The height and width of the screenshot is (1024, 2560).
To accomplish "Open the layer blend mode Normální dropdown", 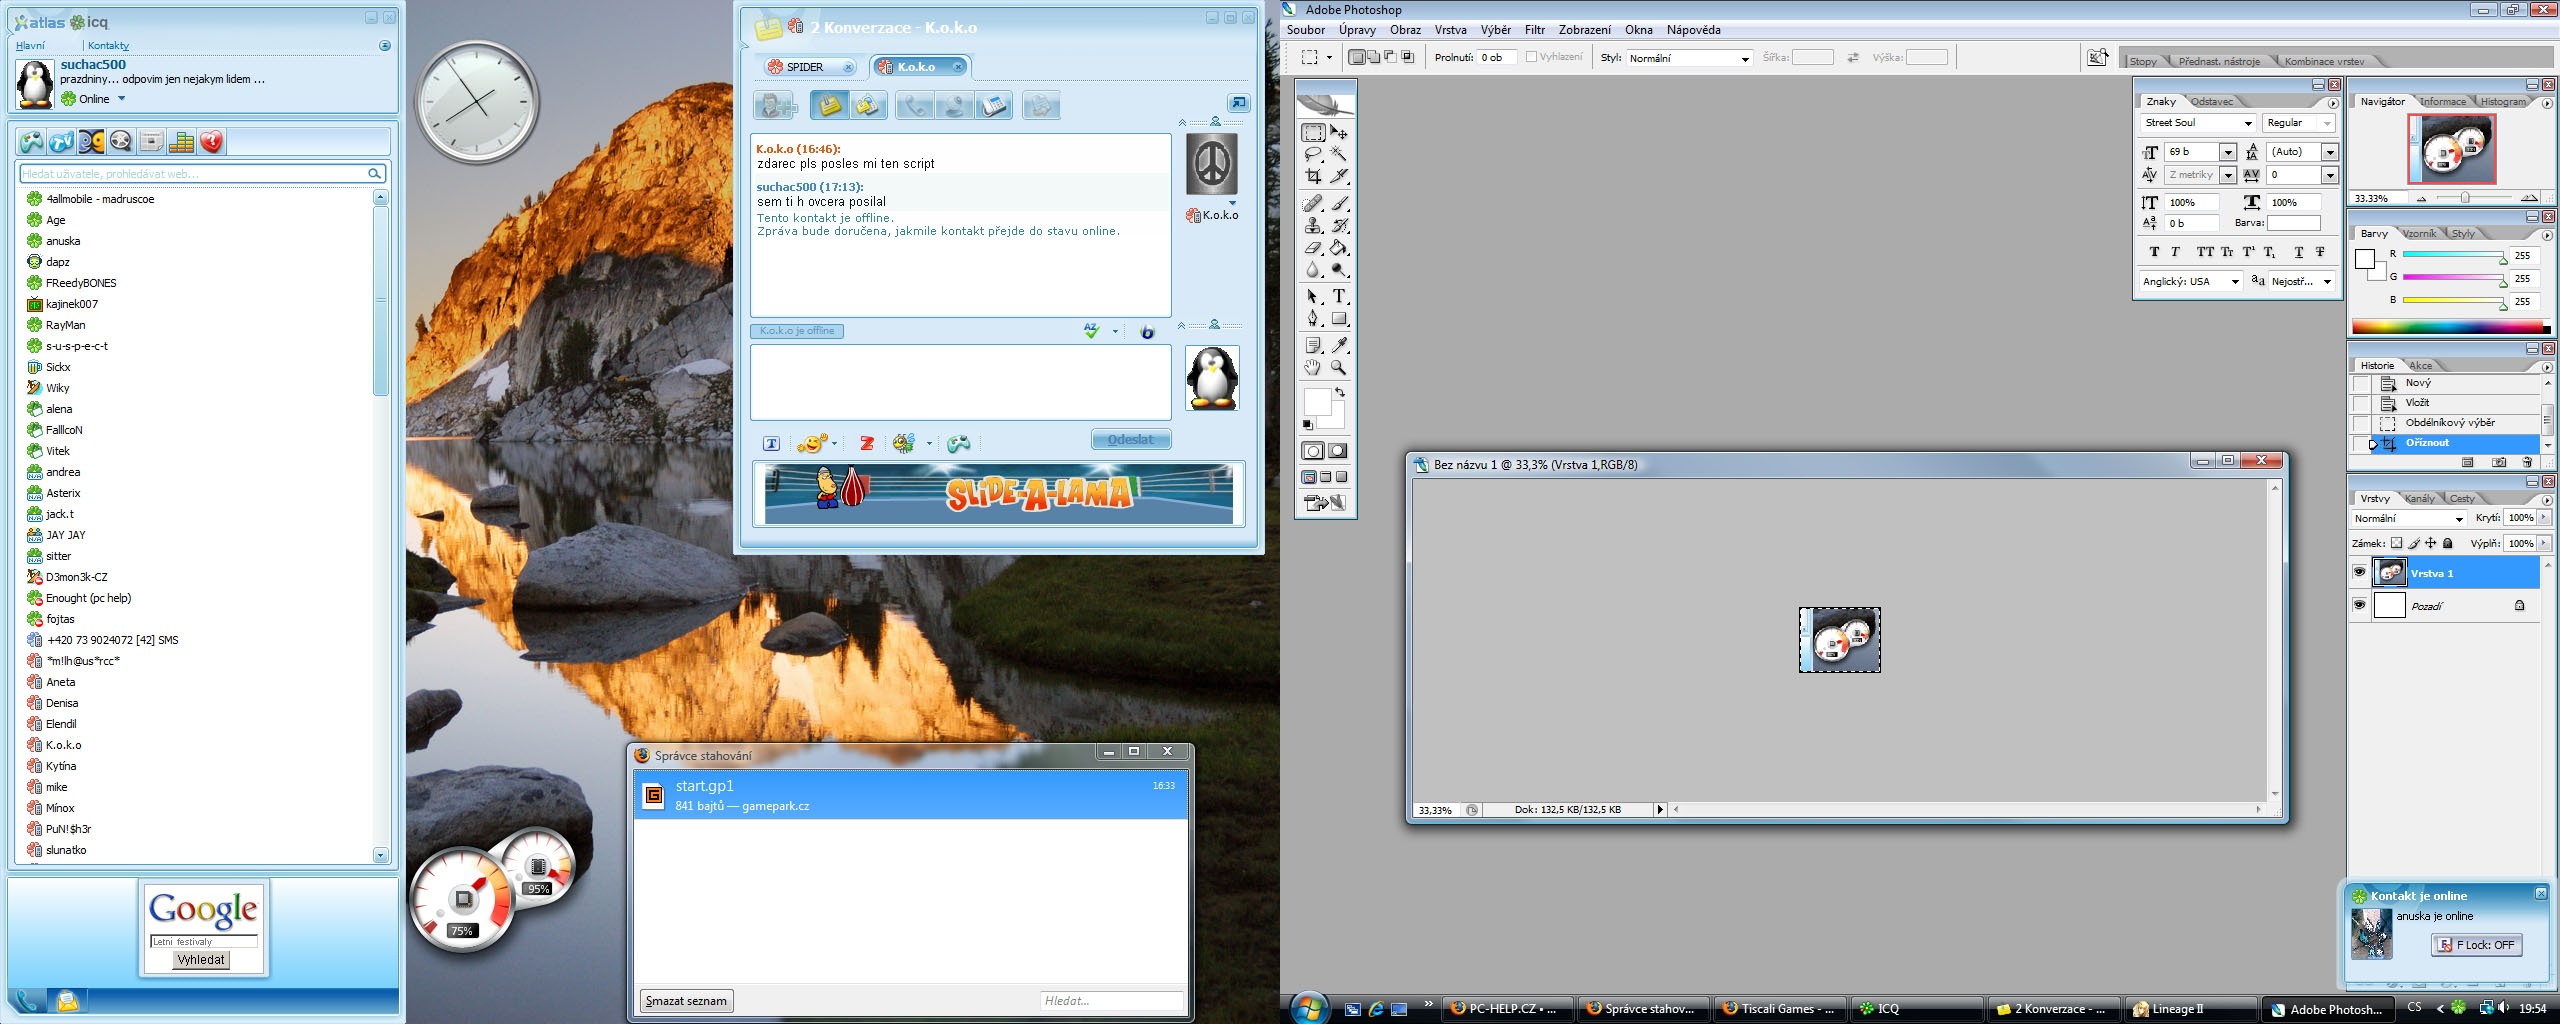I will [x=2409, y=518].
